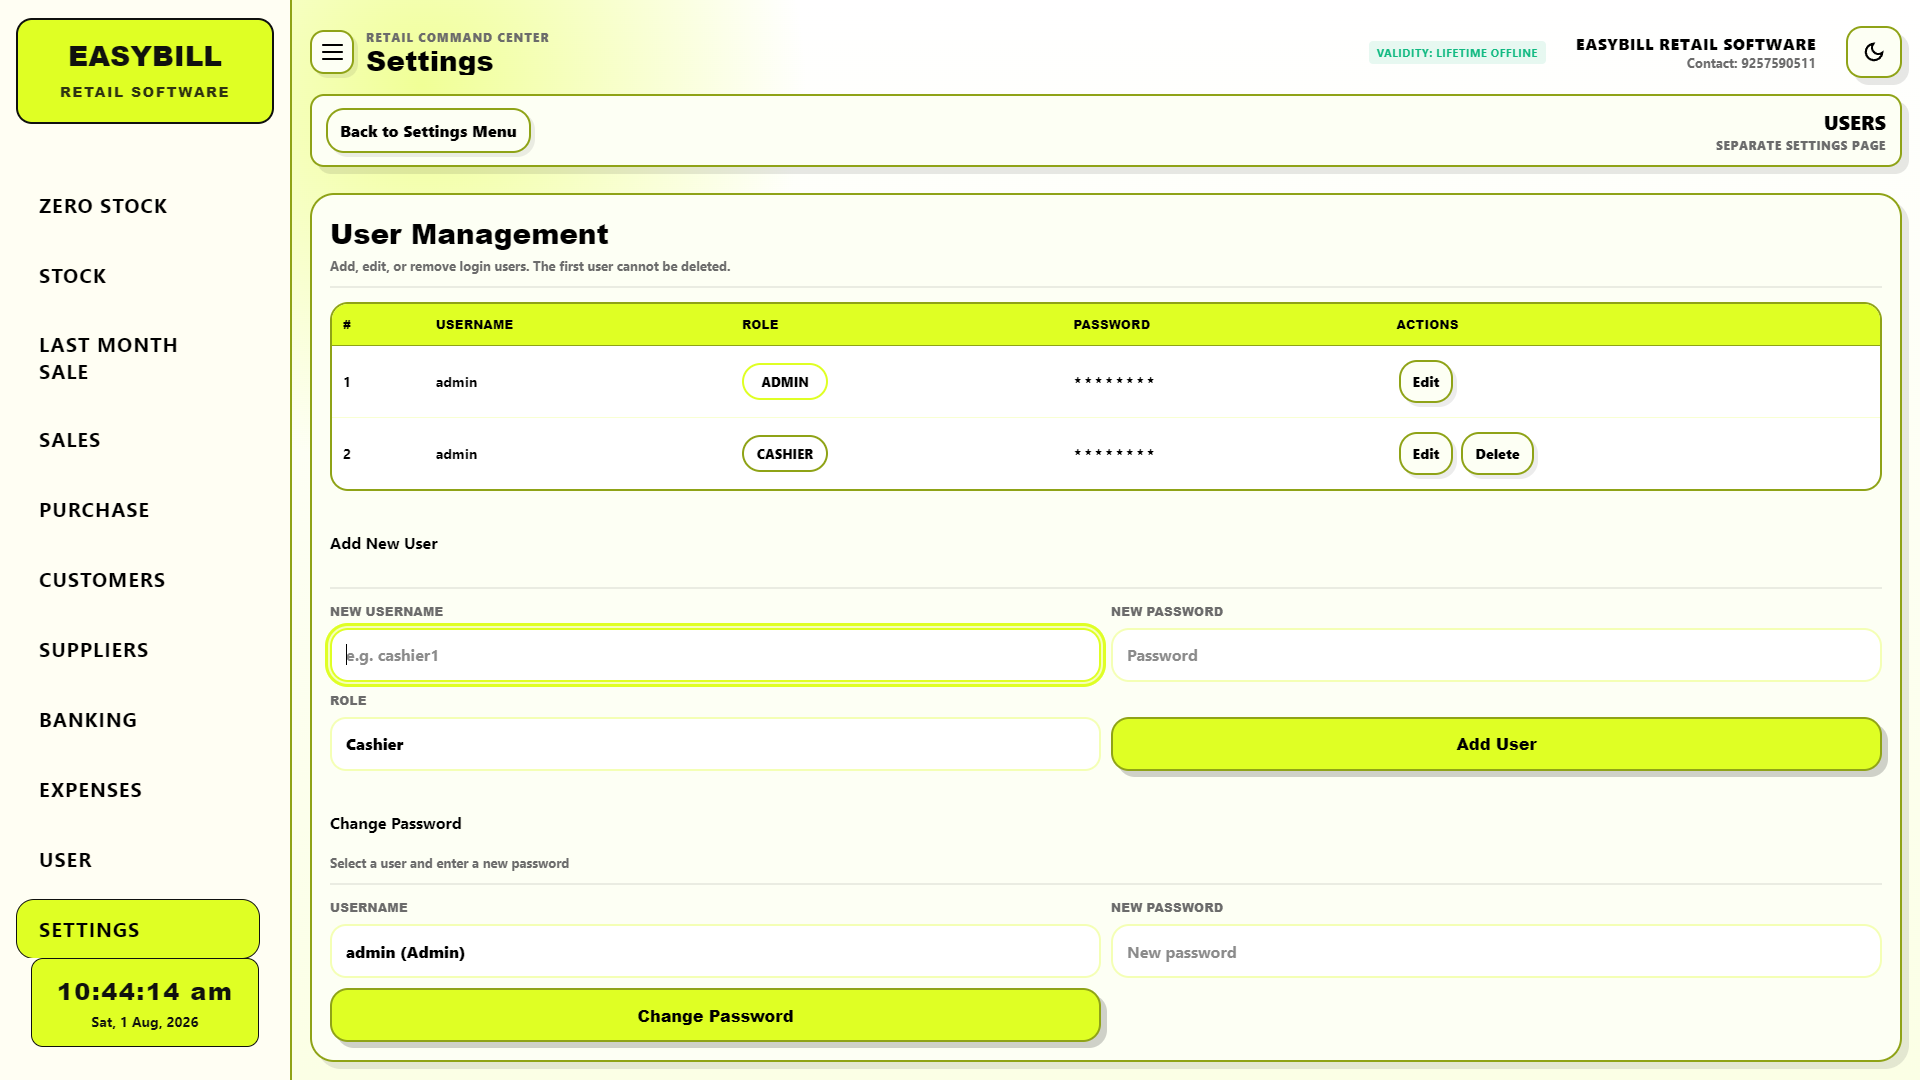Go back to Settings Menu
Image resolution: width=1920 pixels, height=1080 pixels.
[x=428, y=131]
